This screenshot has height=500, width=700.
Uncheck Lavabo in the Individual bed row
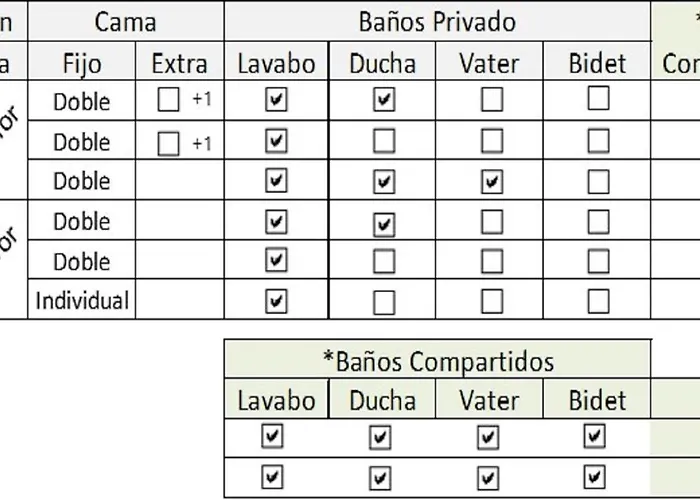[277, 301]
